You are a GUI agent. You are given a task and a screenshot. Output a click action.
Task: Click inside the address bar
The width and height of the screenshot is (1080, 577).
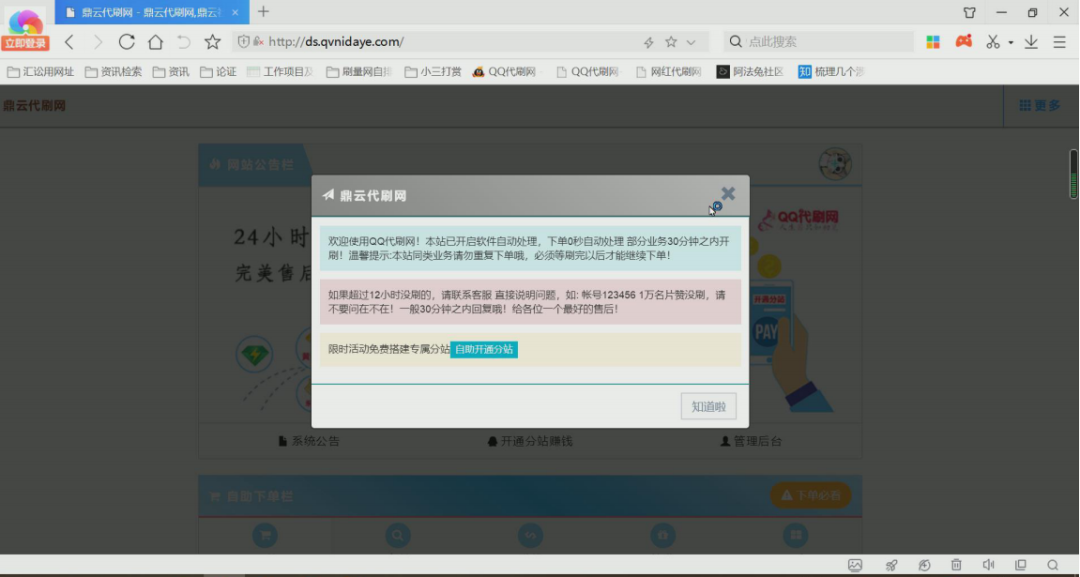(x=400, y=41)
